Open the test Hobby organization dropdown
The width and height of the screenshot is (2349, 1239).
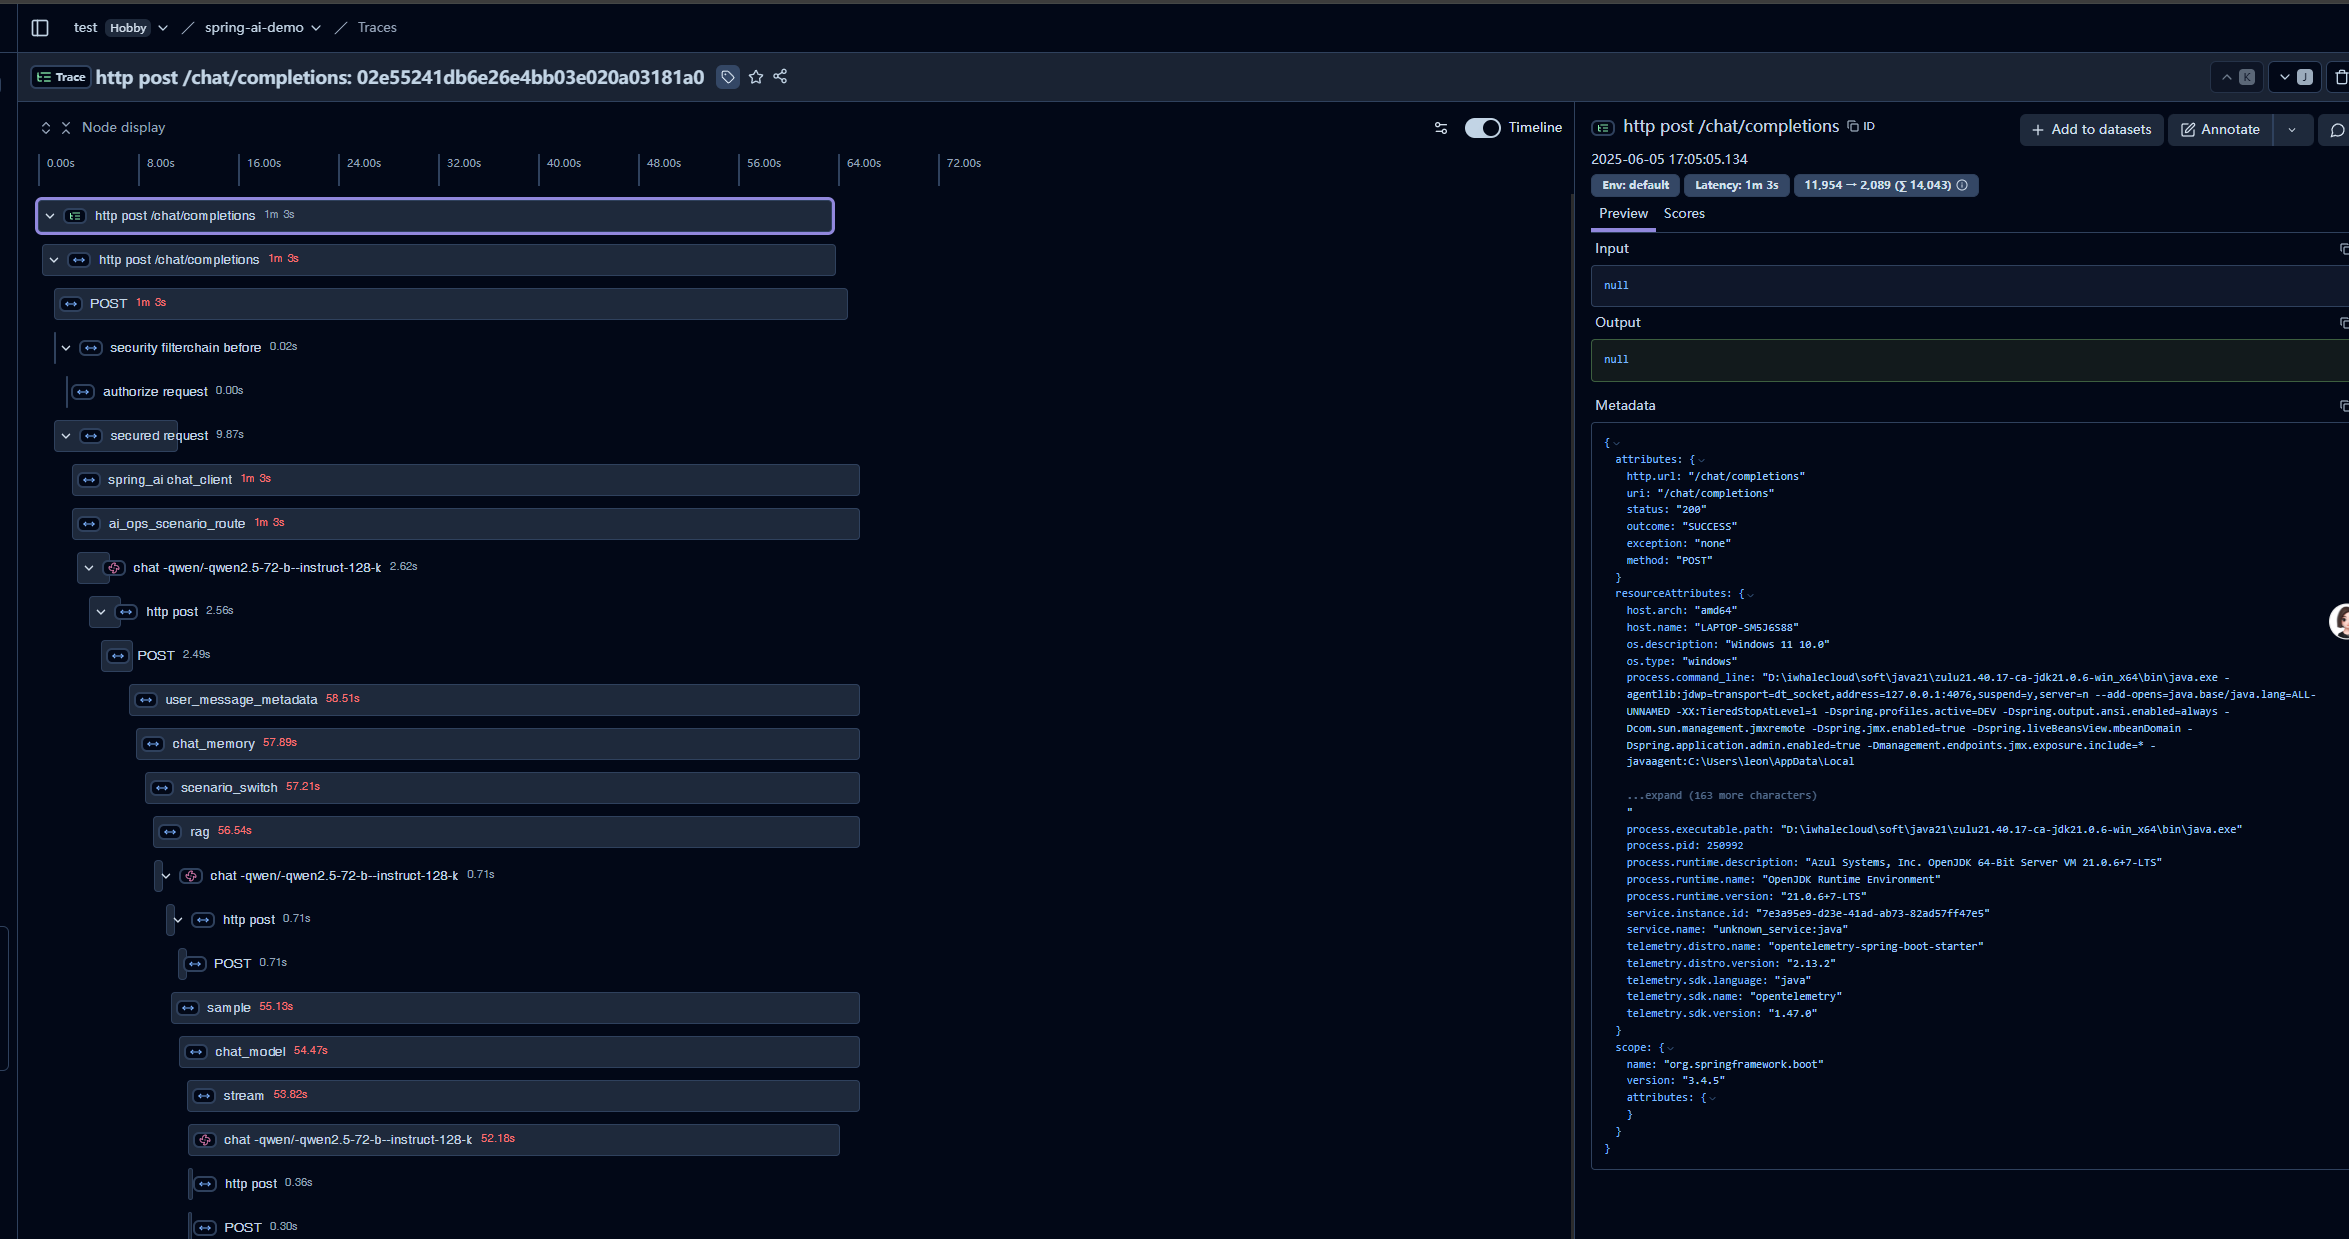coord(163,28)
